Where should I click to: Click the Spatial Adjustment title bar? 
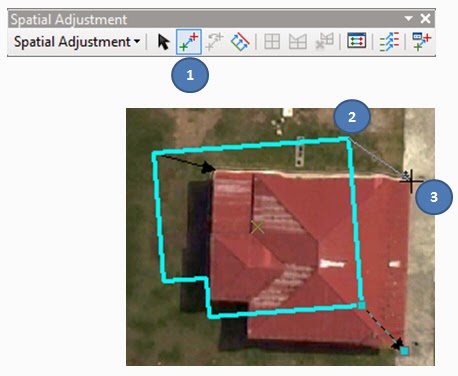pos(221,19)
